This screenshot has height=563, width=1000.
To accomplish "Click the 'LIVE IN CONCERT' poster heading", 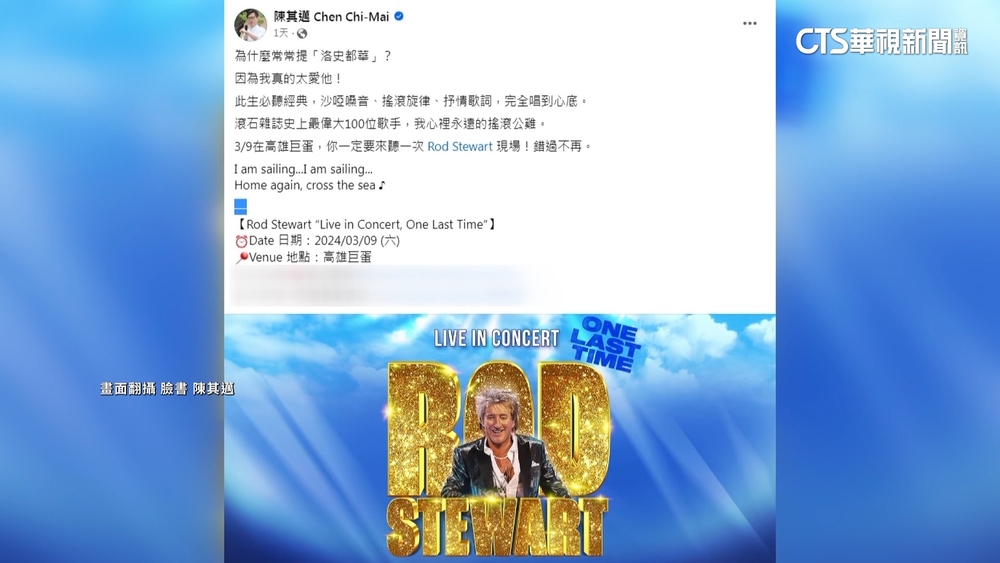I will 496,339.
